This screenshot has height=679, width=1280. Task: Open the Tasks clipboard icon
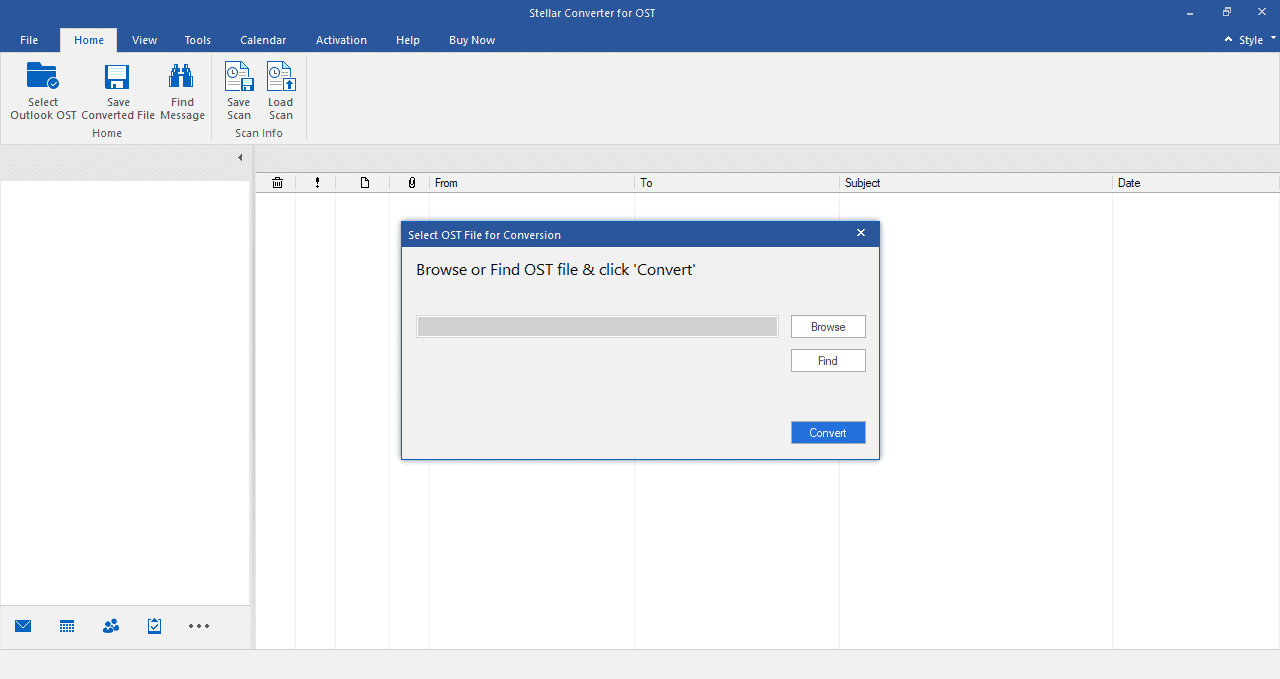[154, 626]
